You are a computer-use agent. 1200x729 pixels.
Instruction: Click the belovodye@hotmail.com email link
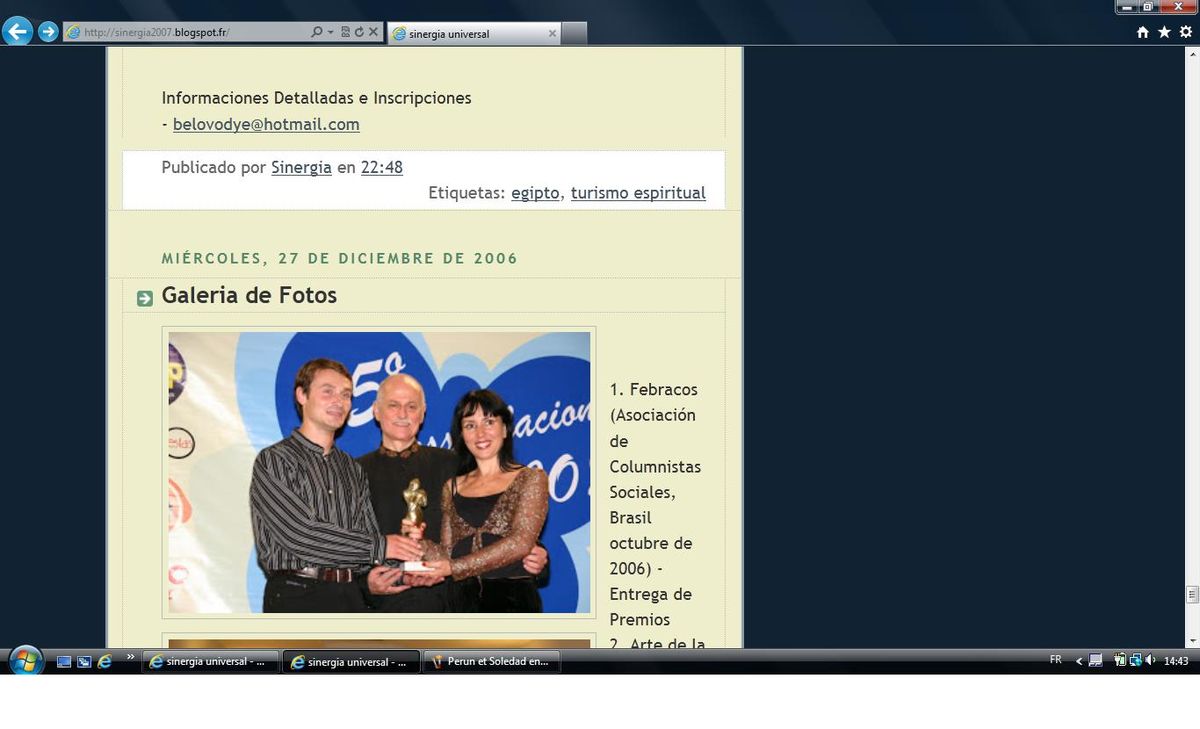(x=266, y=125)
